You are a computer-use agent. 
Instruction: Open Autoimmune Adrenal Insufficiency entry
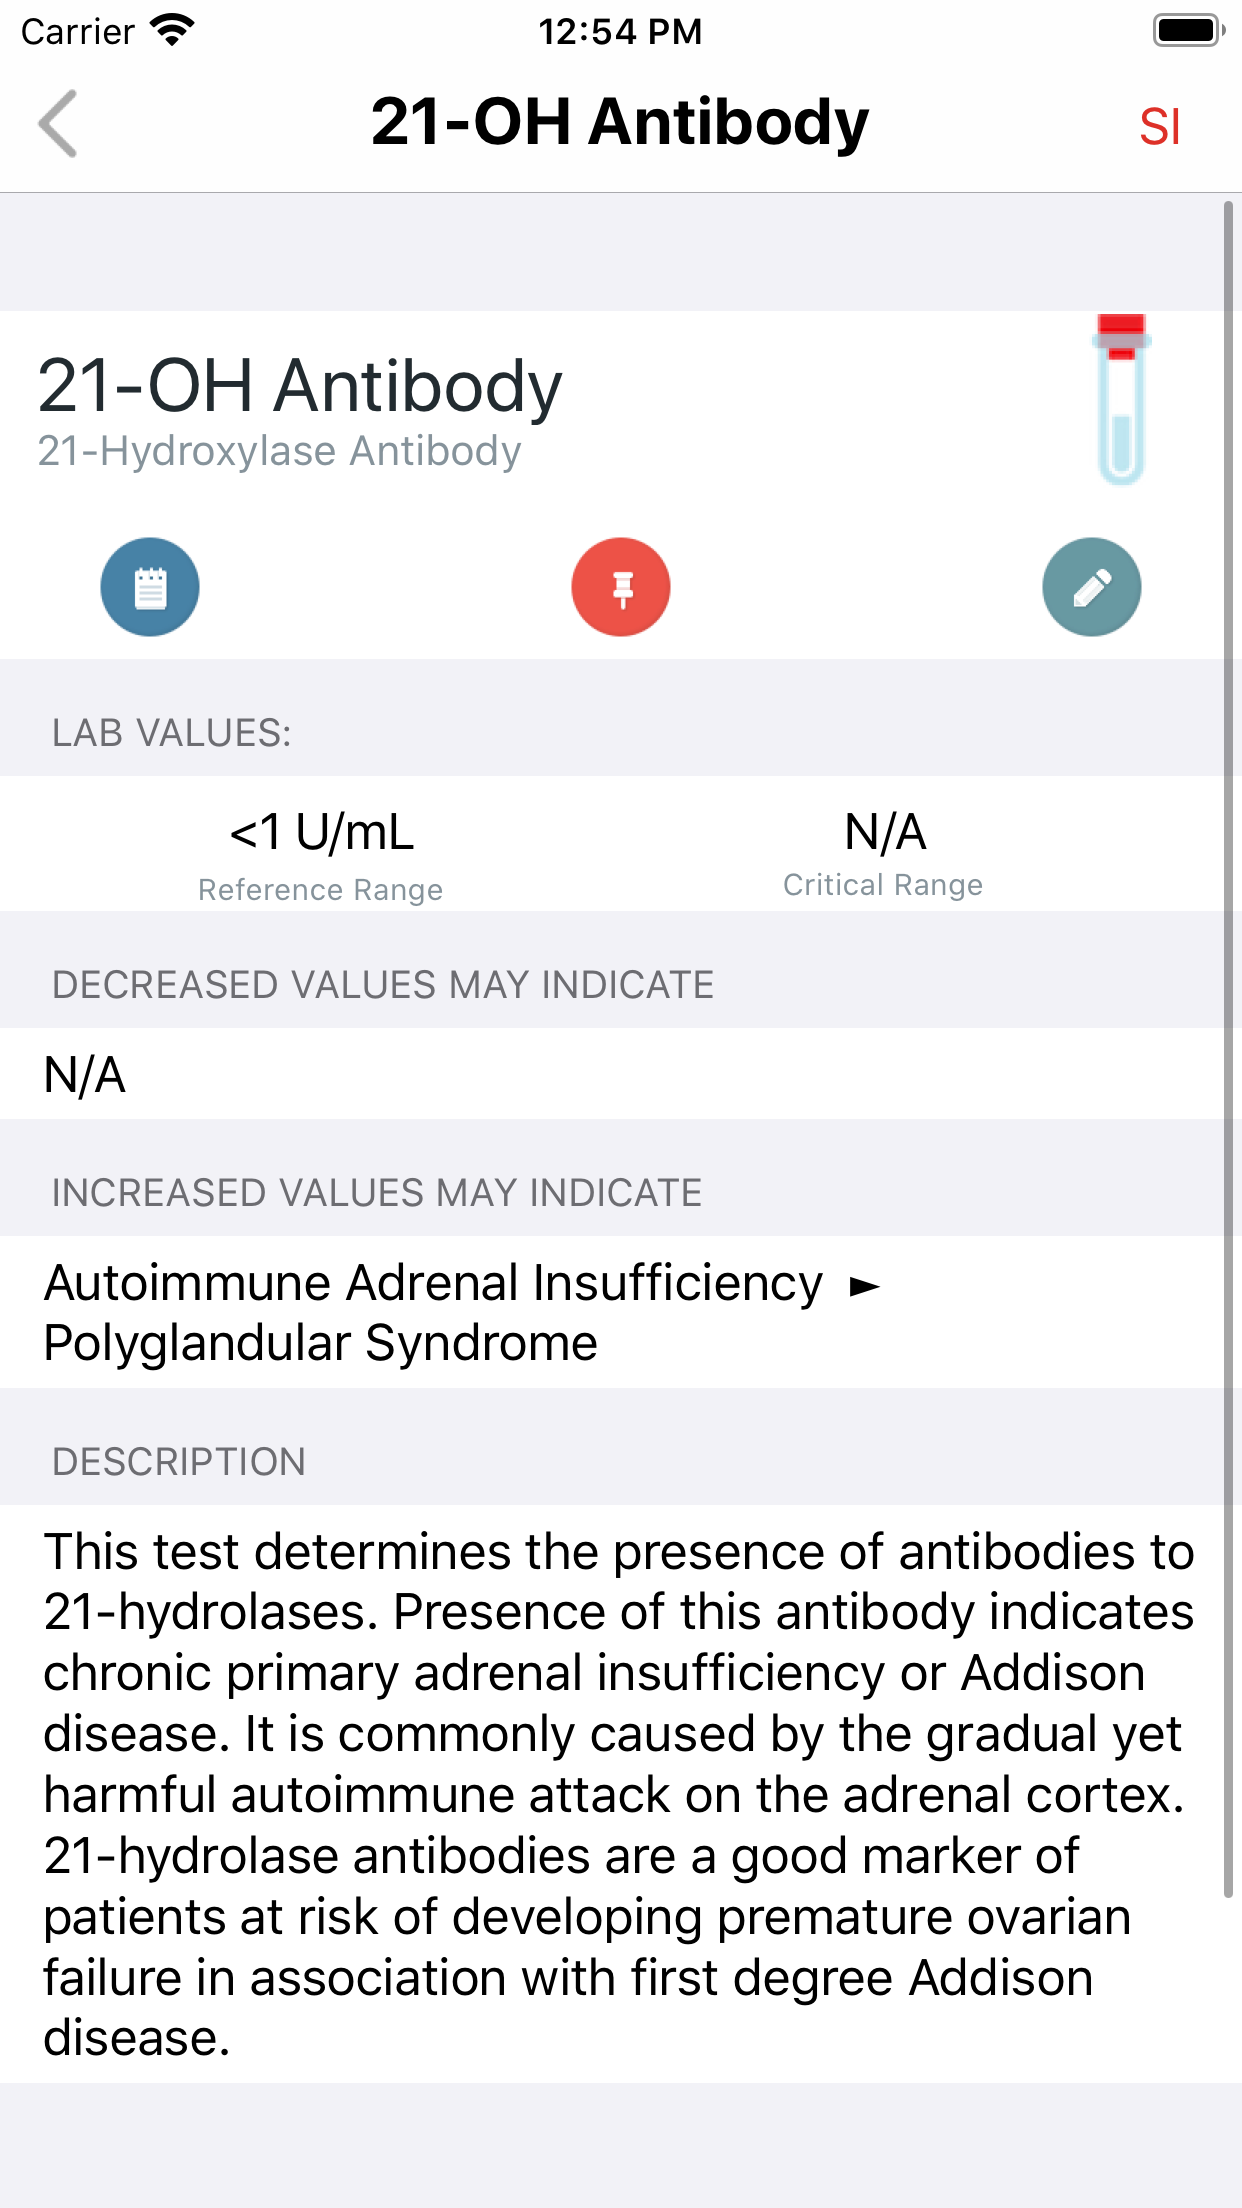click(x=433, y=1283)
